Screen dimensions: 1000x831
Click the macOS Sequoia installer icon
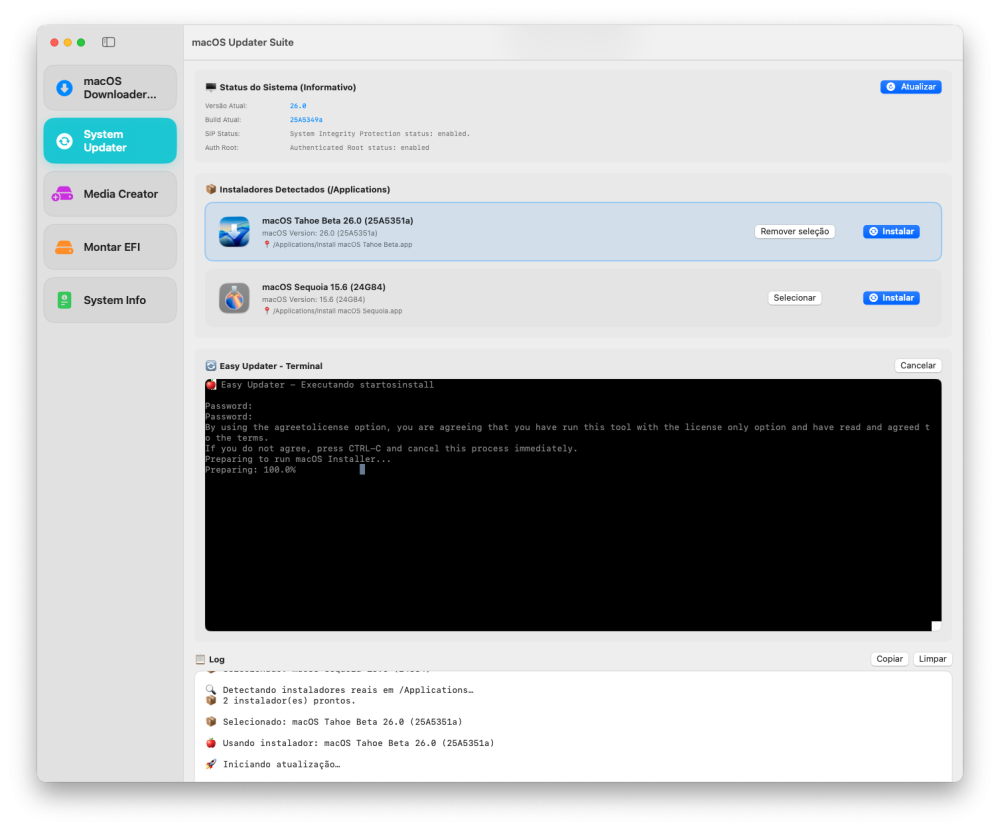(x=234, y=298)
